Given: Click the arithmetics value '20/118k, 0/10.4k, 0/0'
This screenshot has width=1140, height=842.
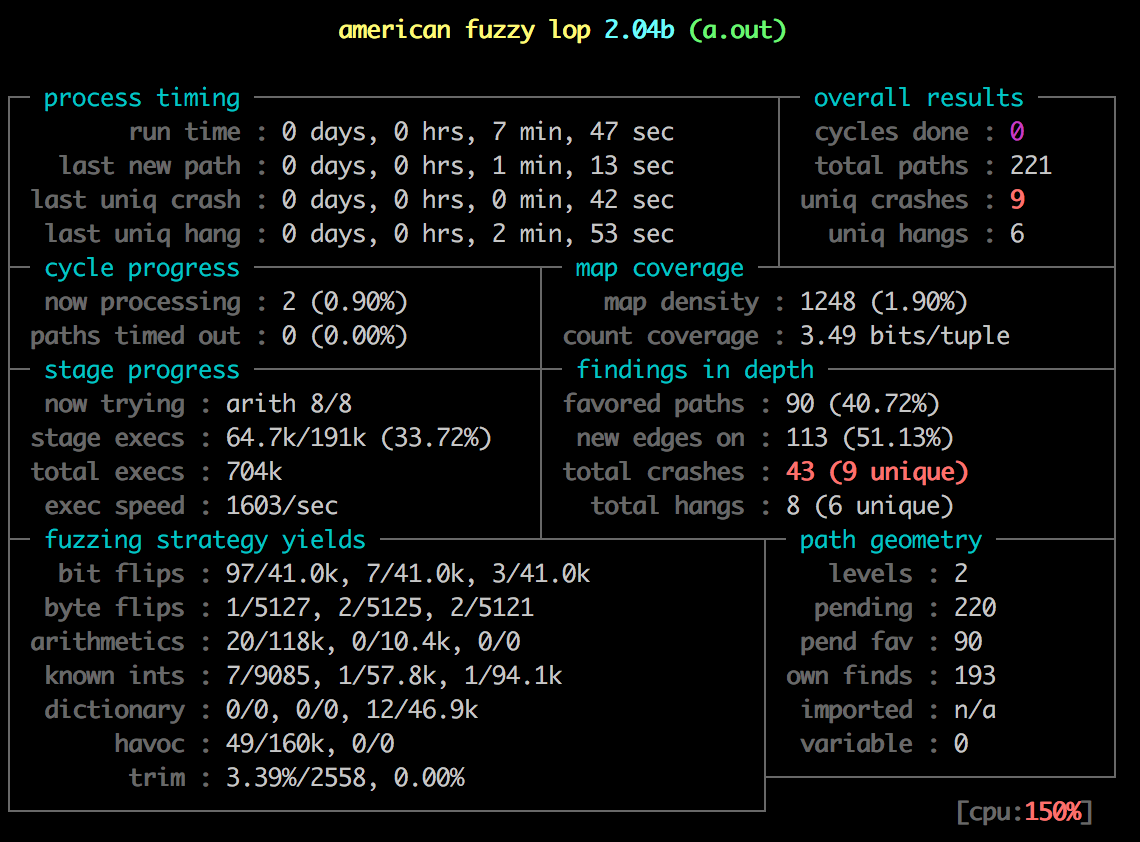Looking at the screenshot, I should coord(373,642).
